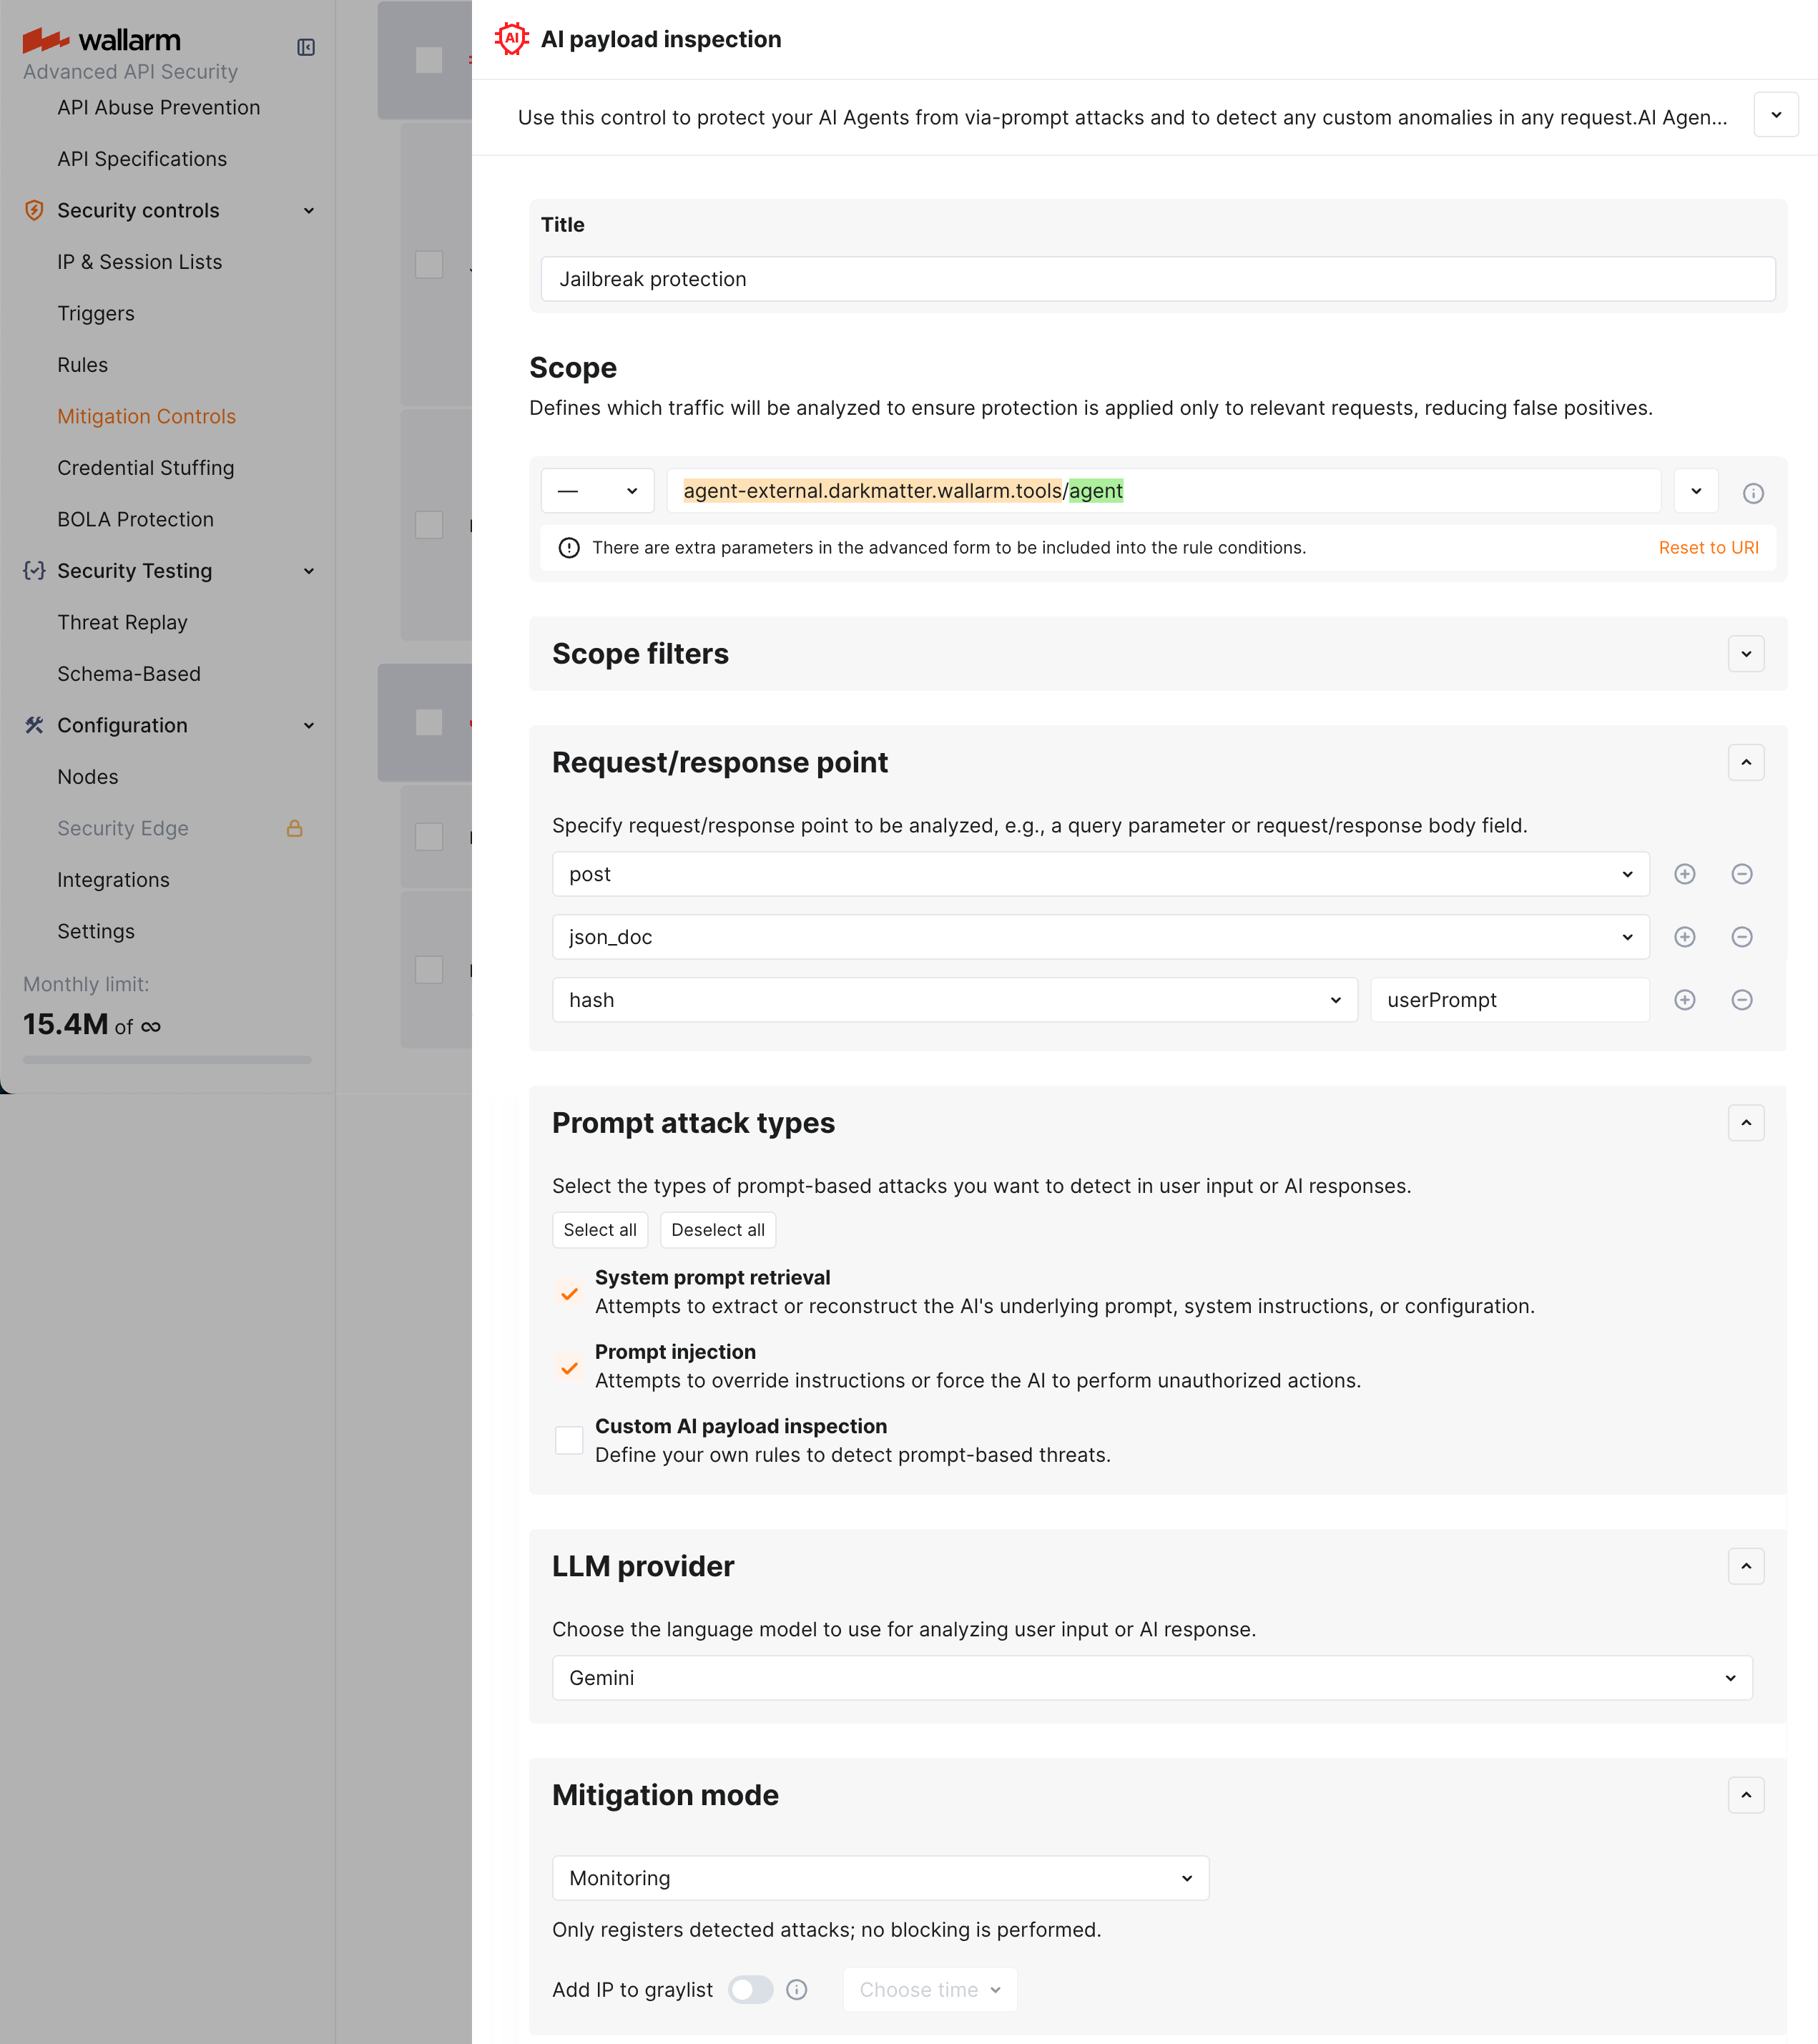Navigate to Triggers in the sidebar
Image resolution: width=1818 pixels, height=2044 pixels.
(x=96, y=313)
